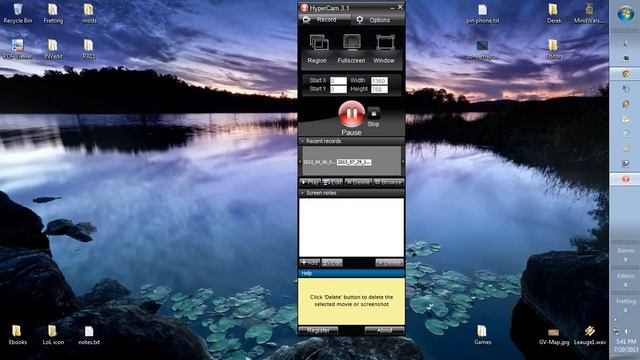Open the Leauge1.wav audio file

pyautogui.click(x=589, y=335)
